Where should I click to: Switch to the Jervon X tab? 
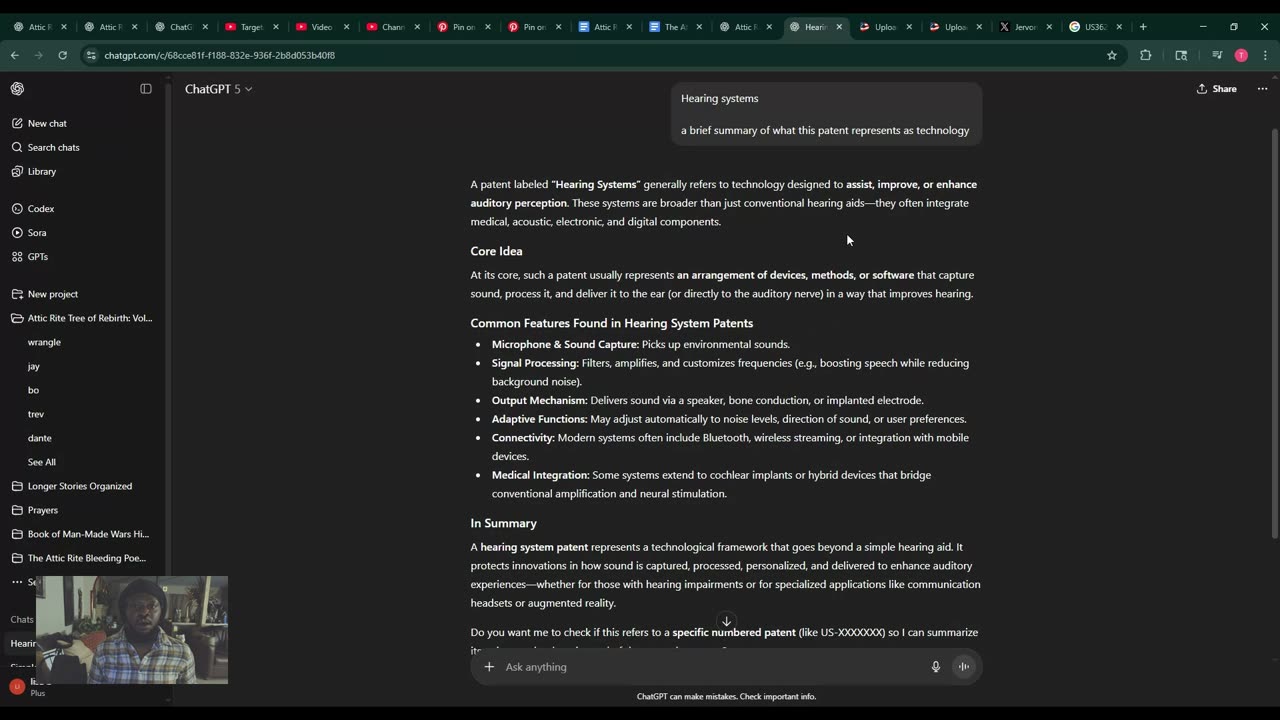1024,27
